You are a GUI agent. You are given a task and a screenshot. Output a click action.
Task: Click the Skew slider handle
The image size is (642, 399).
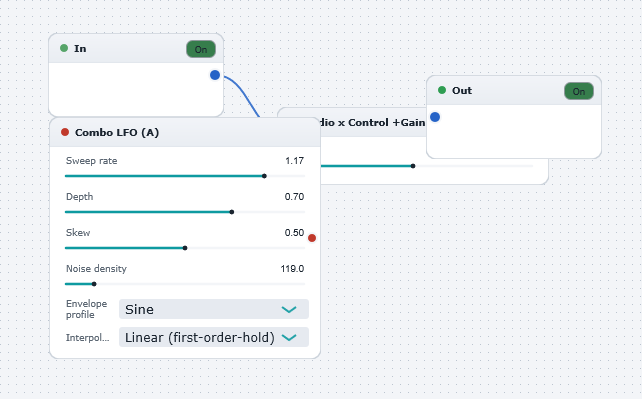[x=185, y=248]
